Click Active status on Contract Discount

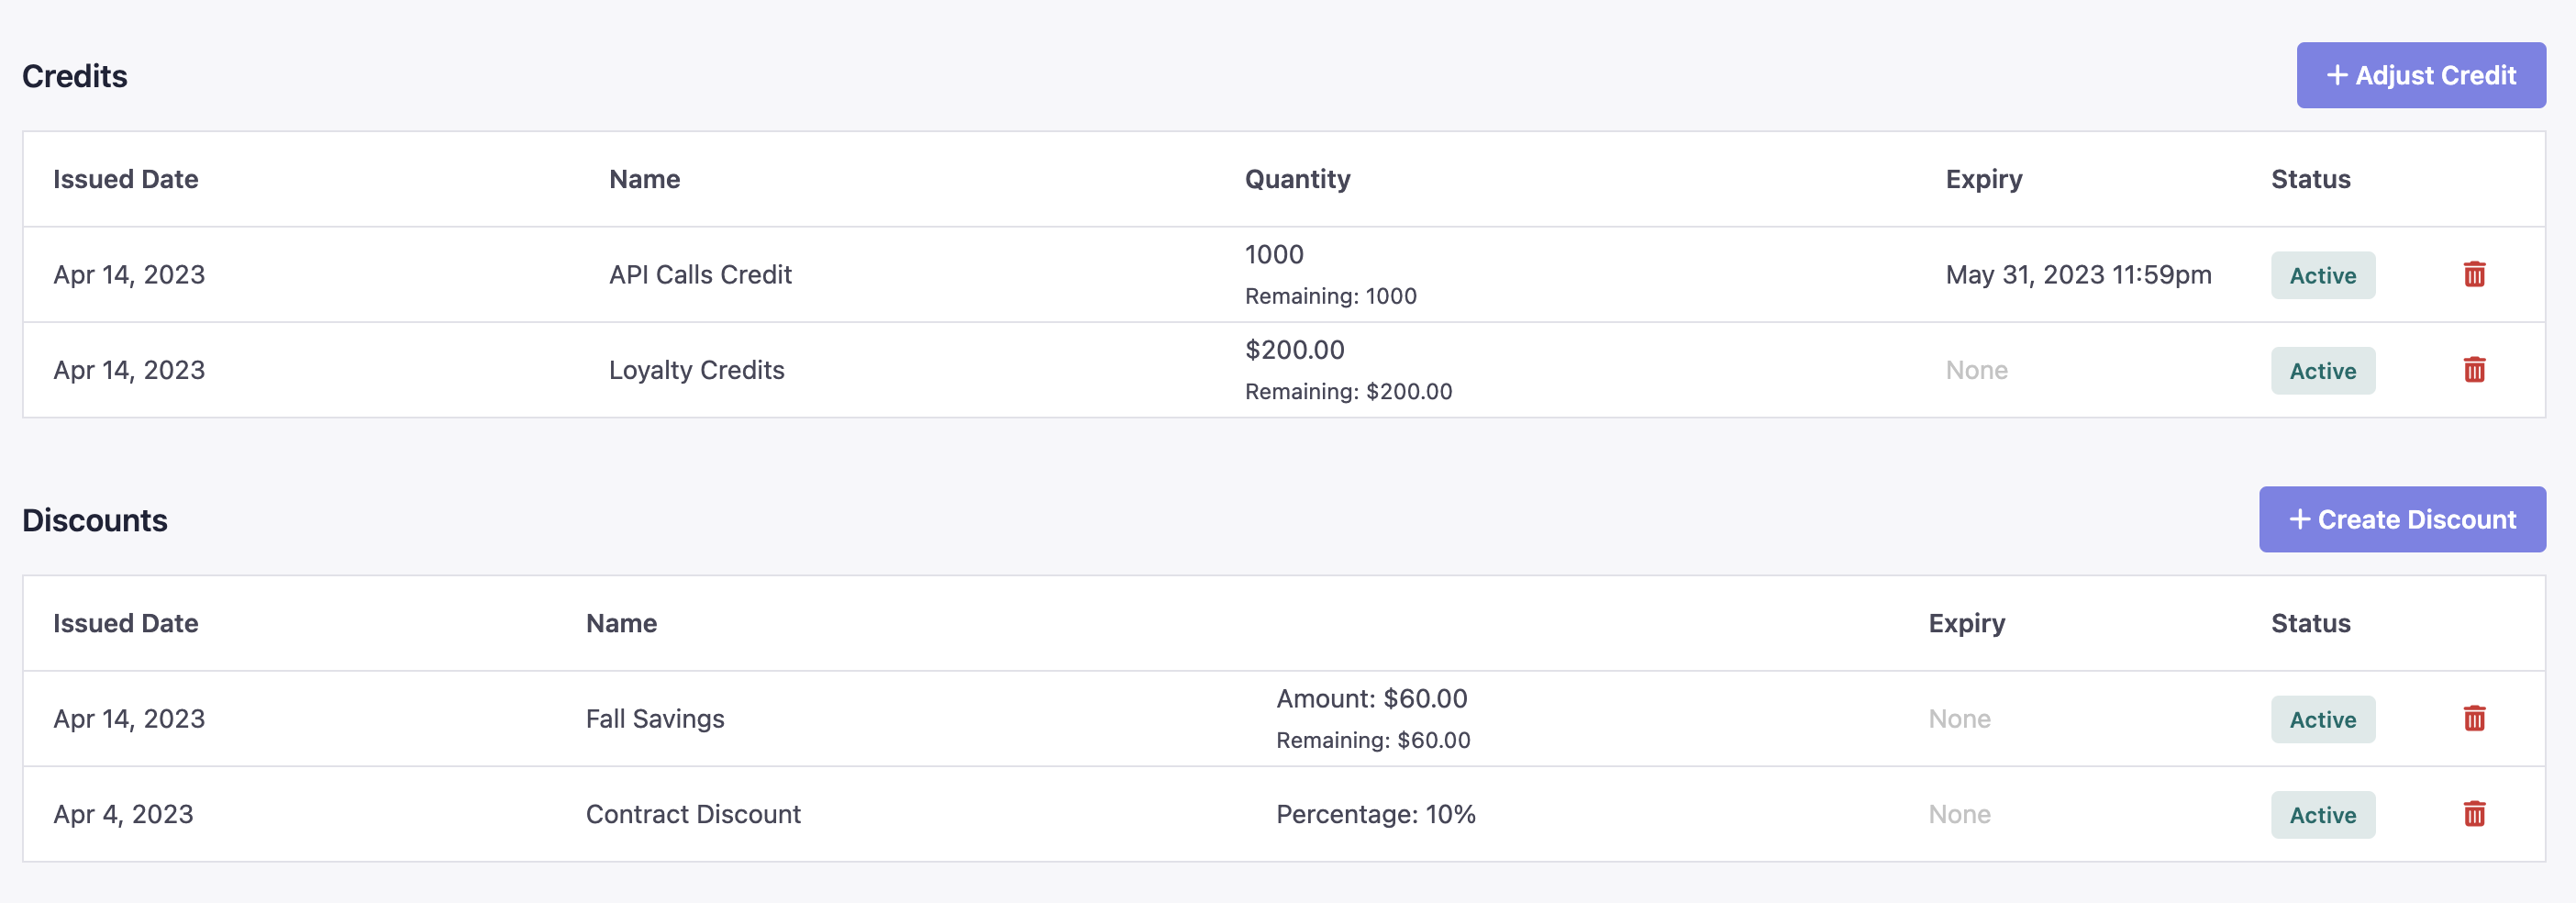[x=2322, y=815]
